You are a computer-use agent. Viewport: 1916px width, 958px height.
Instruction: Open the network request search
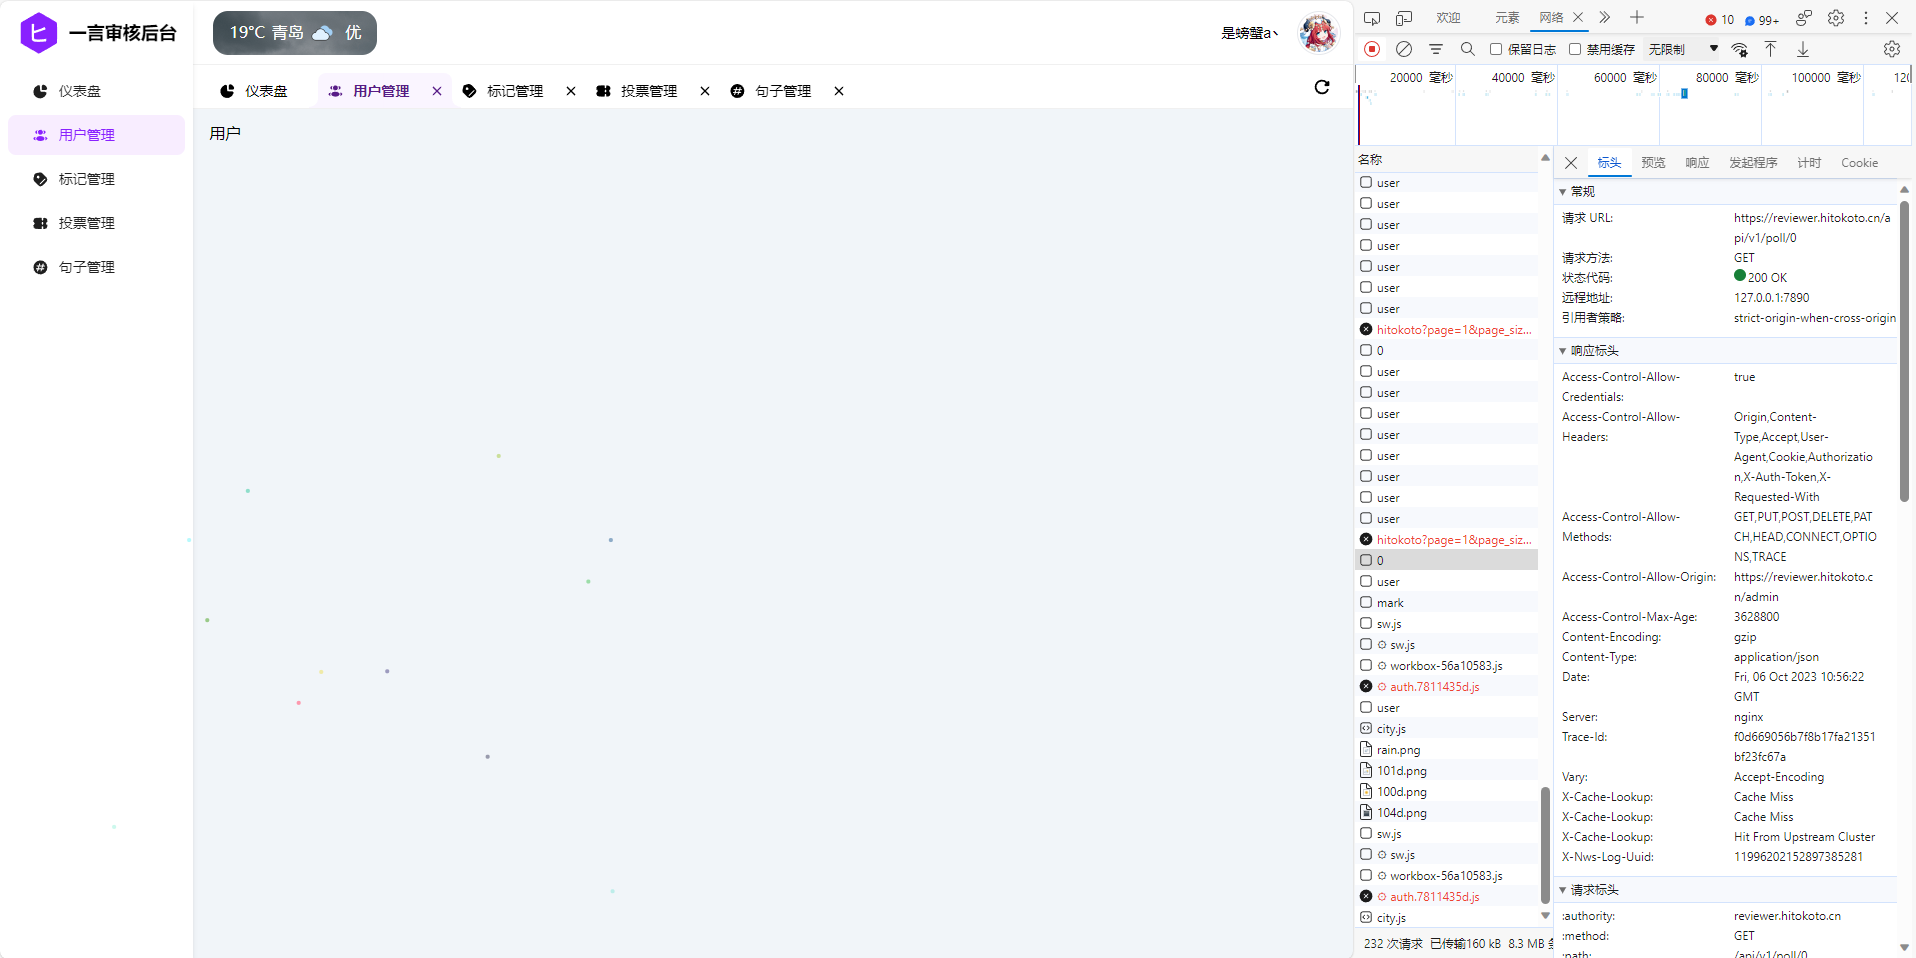click(1468, 49)
